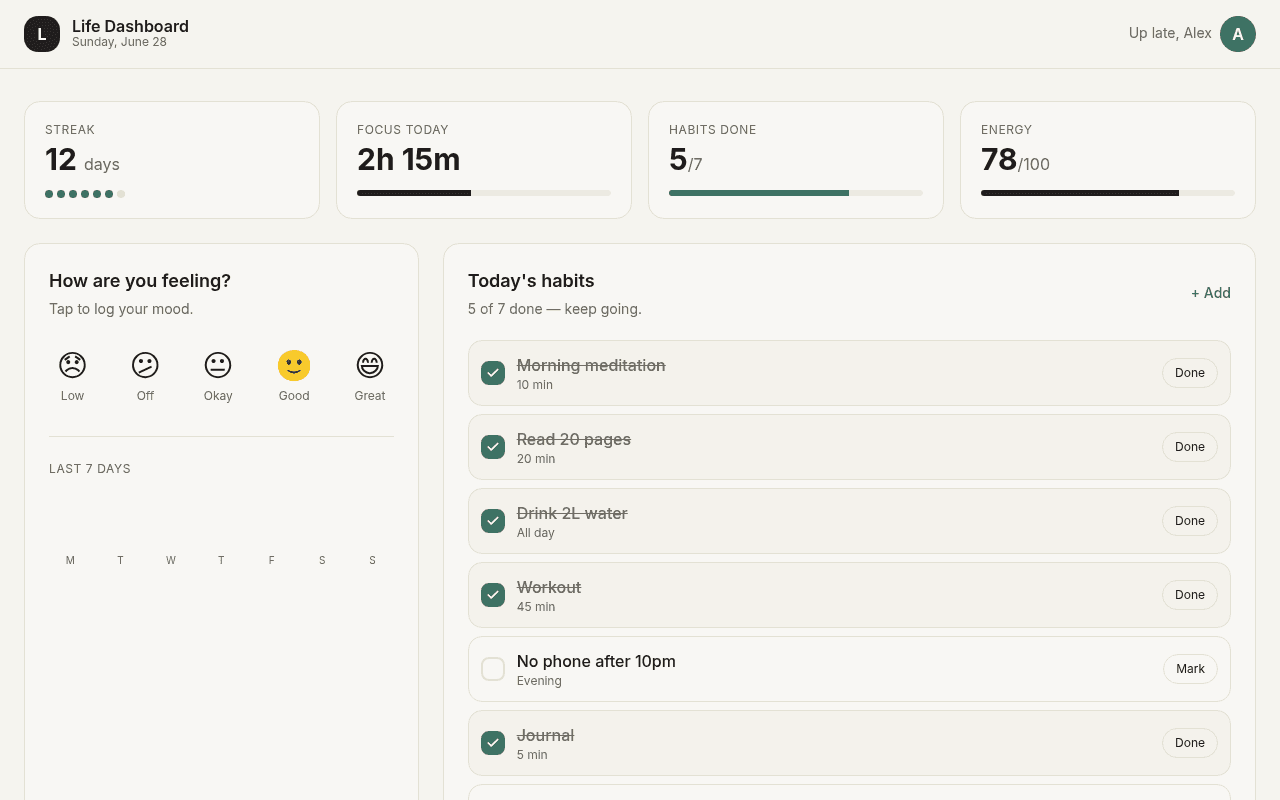Click the Focus Today progress bar
This screenshot has width=1280, height=800.
(x=484, y=193)
